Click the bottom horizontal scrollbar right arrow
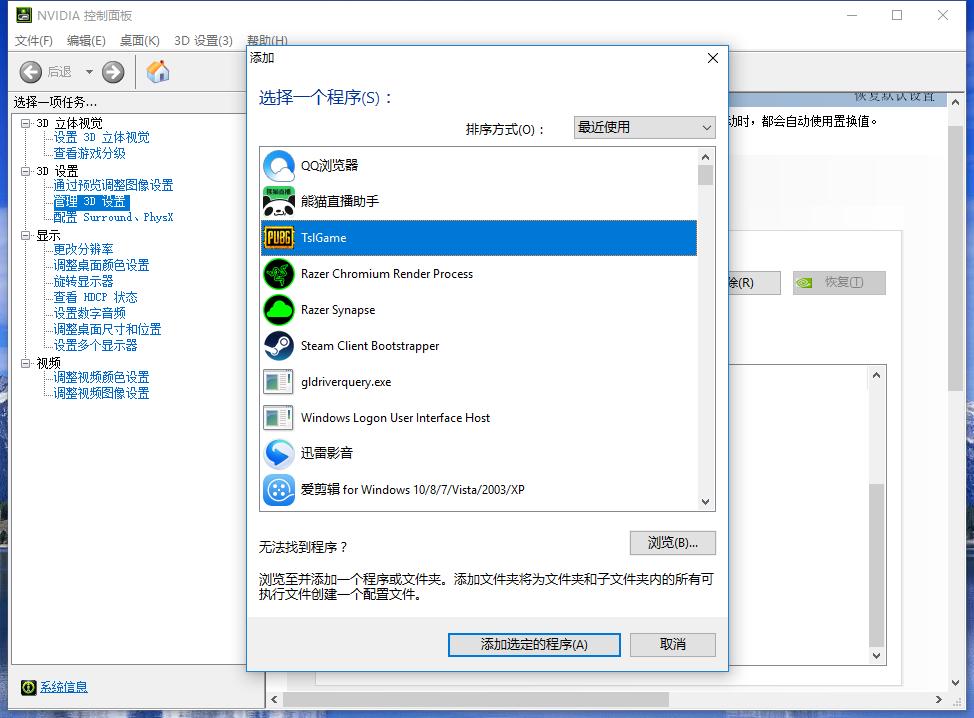The height and width of the screenshot is (718, 974). [939, 699]
